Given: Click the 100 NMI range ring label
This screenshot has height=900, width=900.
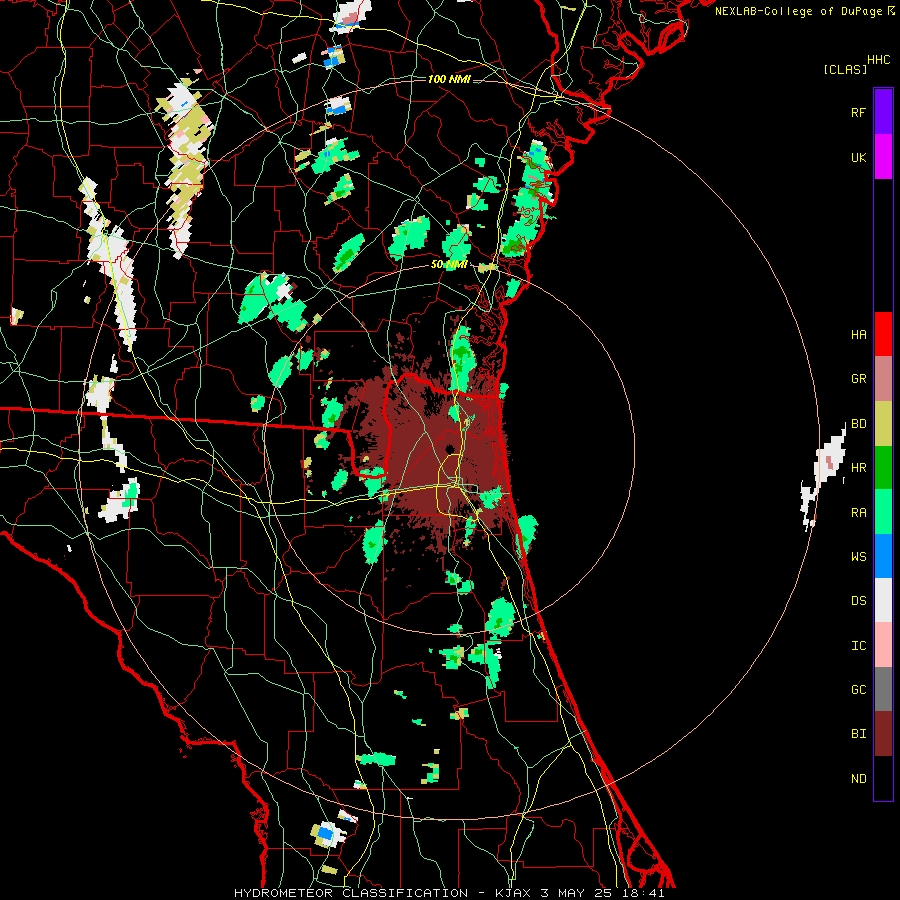Looking at the screenshot, I should 449,79.
